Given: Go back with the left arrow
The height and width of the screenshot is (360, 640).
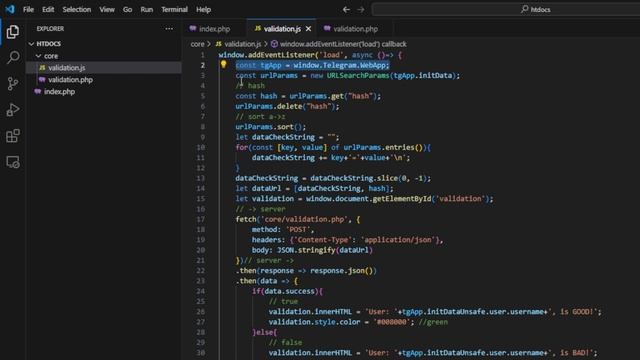Looking at the screenshot, I should tap(346, 9).
